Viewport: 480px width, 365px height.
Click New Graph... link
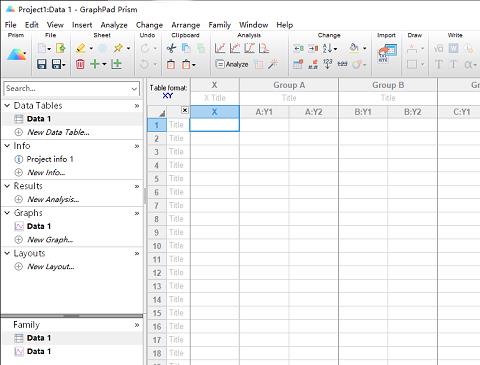[50, 240]
